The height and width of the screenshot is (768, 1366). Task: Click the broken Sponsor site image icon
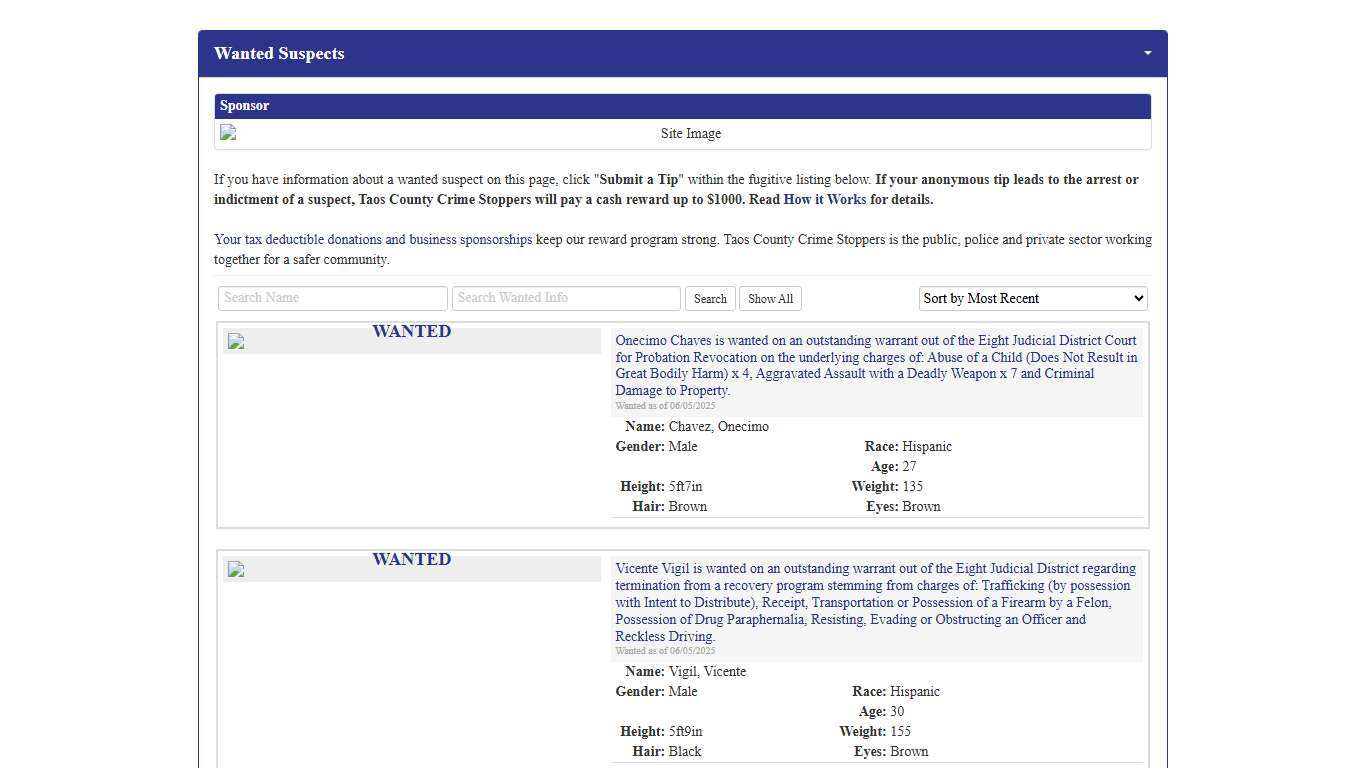[x=229, y=133]
